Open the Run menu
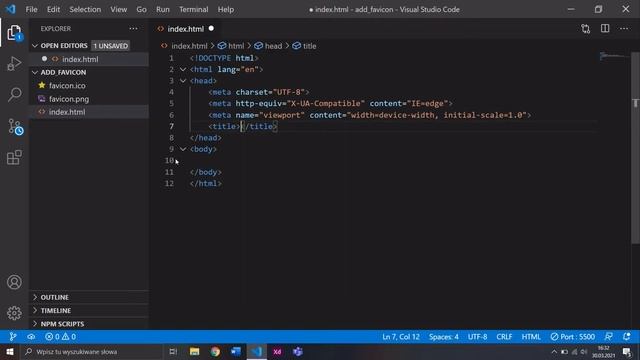This screenshot has width=640, height=360. pyautogui.click(x=163, y=9)
